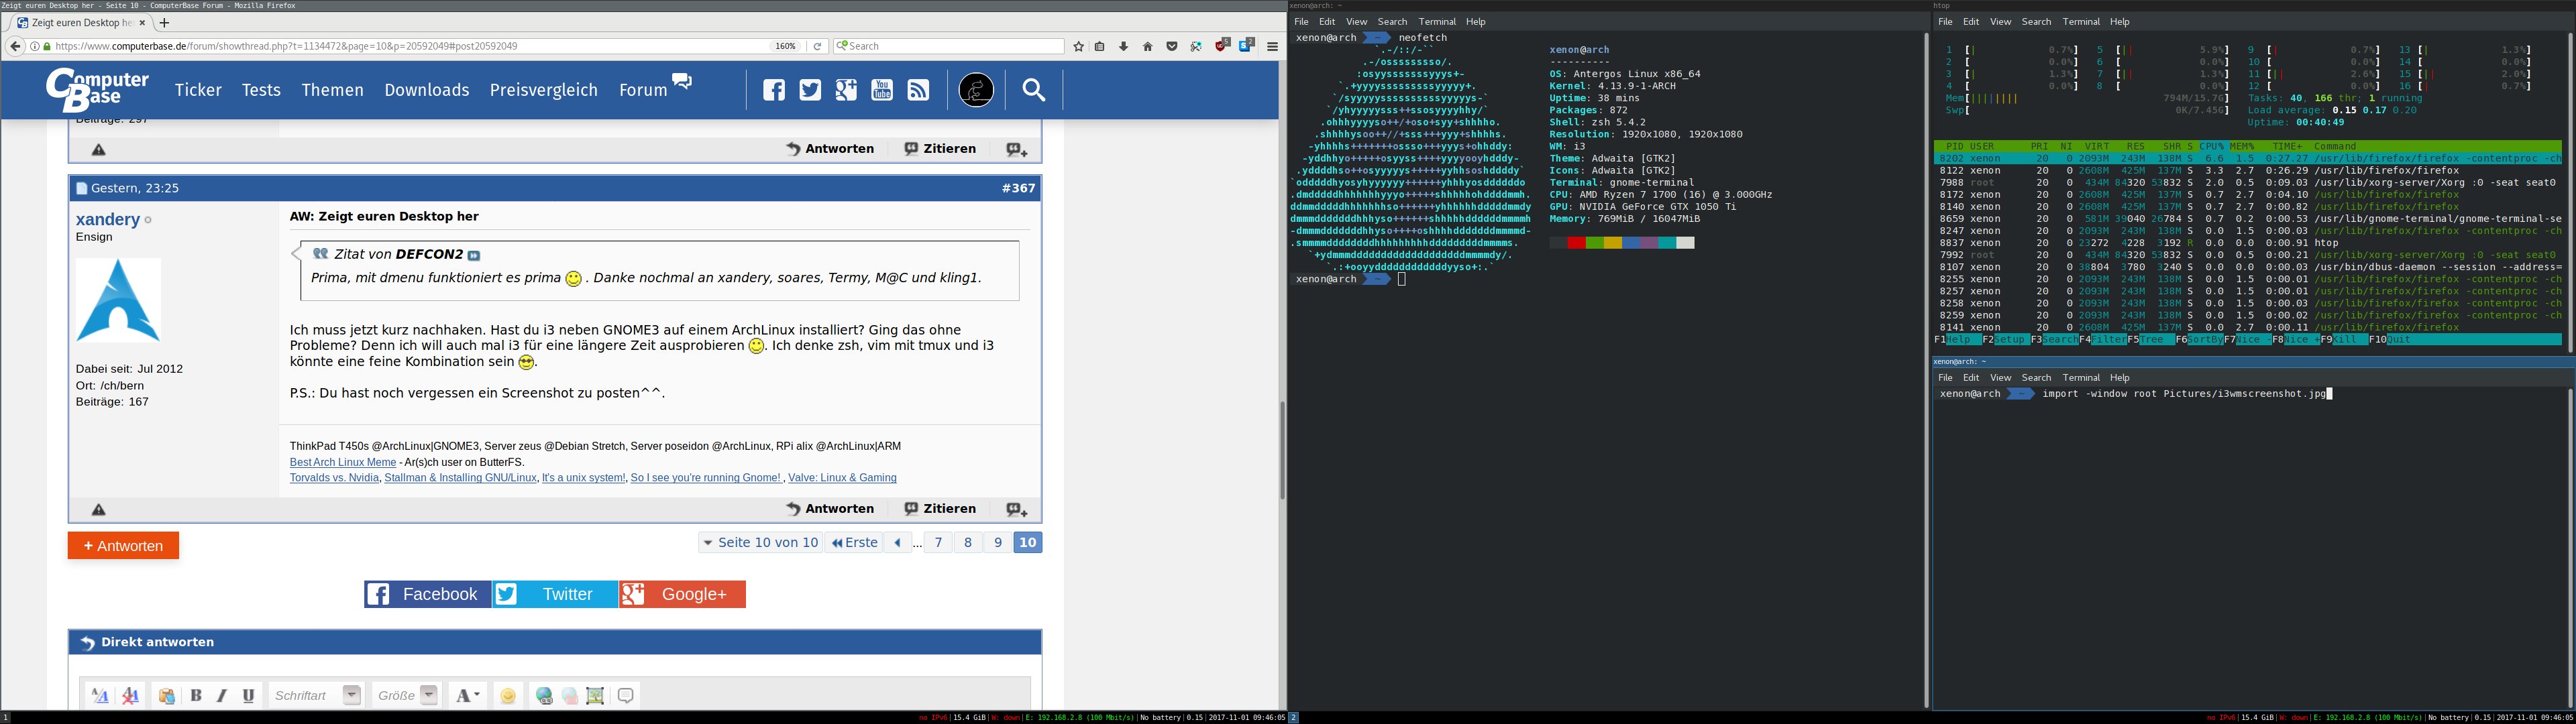Insert smiley from editor toolbar
The width and height of the screenshot is (2576, 724).
click(x=508, y=696)
